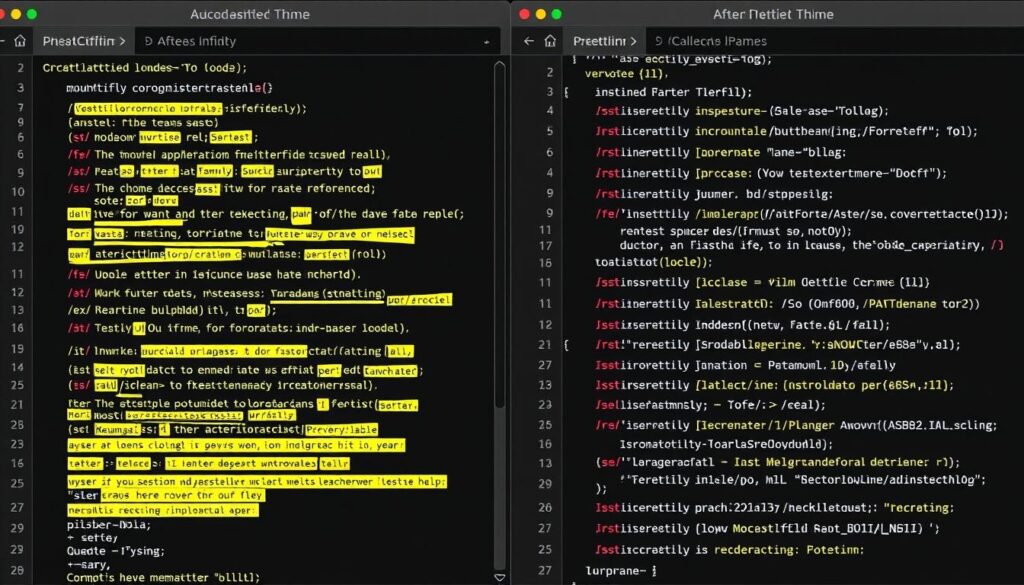Click the line 'Cornotis heve memattter'

click(163, 578)
